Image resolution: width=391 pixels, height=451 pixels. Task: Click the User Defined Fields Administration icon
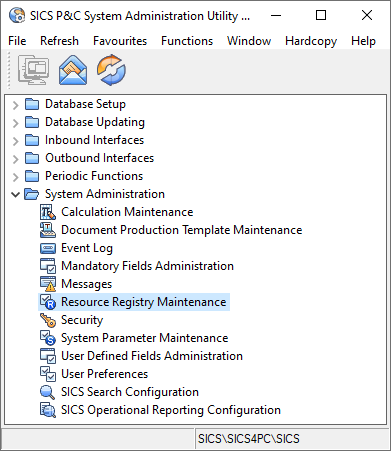(x=48, y=356)
